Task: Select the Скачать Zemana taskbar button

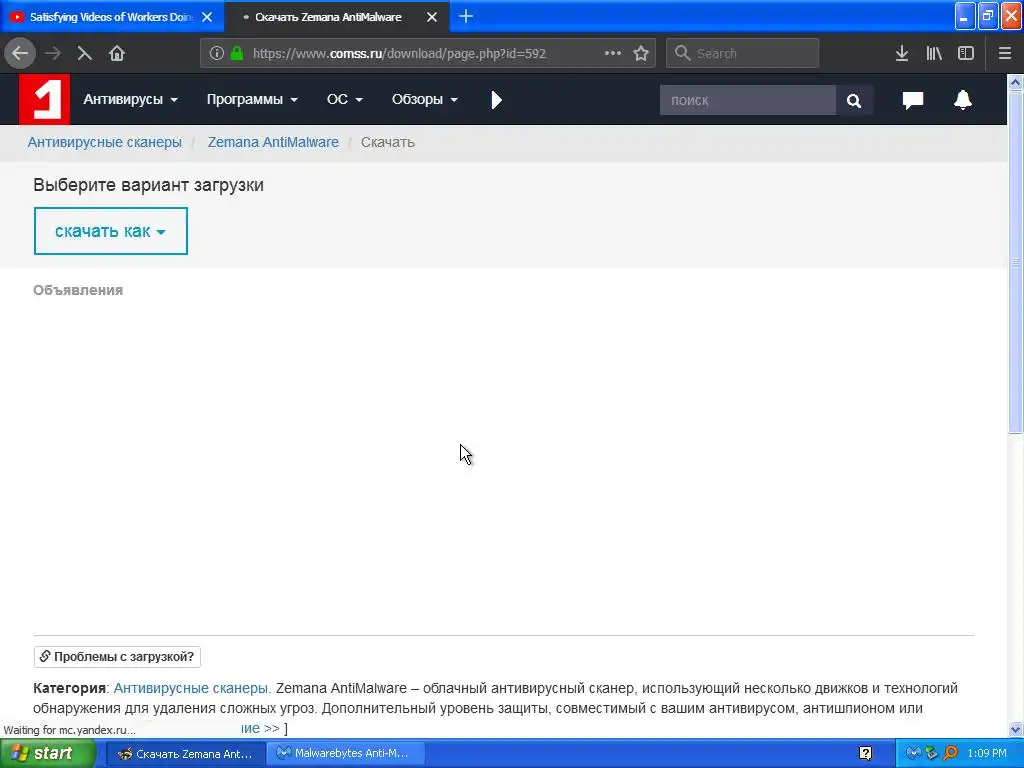Action: click(x=185, y=754)
